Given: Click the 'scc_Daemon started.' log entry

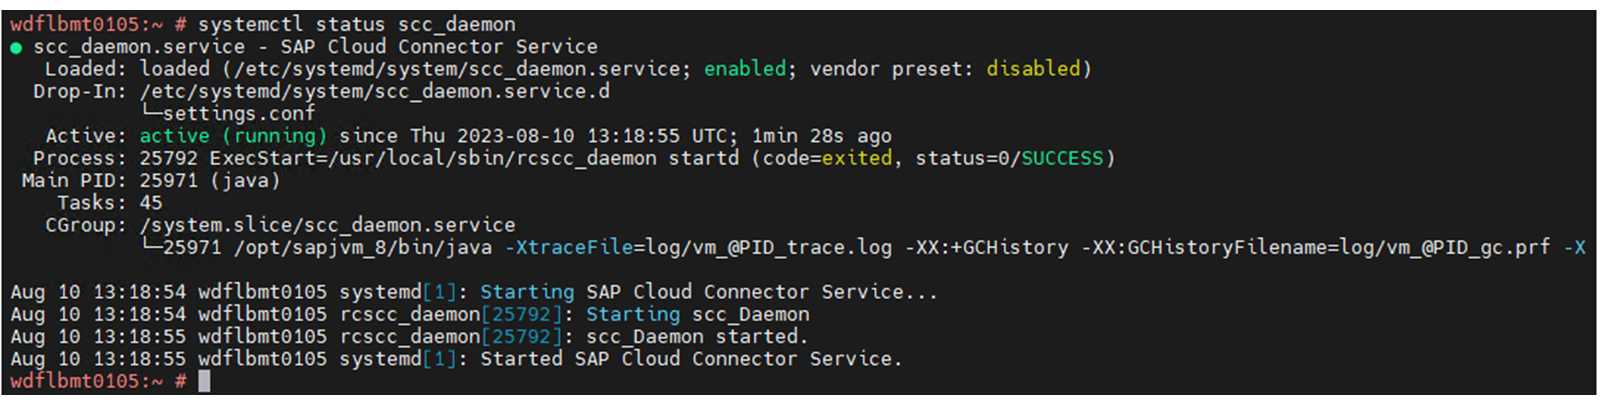Looking at the screenshot, I should (x=697, y=337).
